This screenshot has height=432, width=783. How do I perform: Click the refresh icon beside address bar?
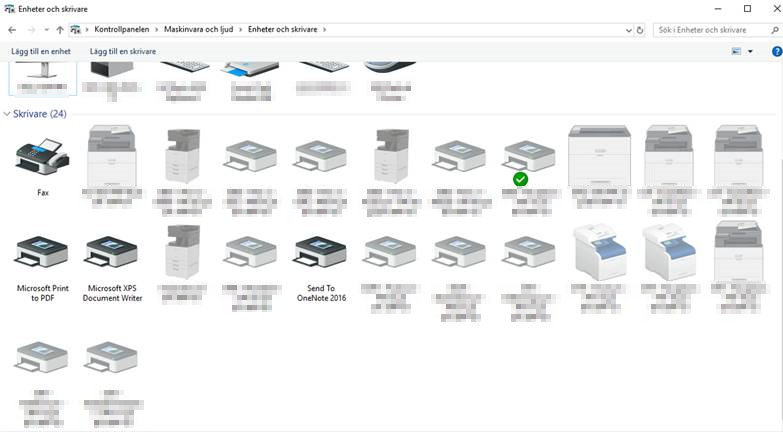(640, 30)
